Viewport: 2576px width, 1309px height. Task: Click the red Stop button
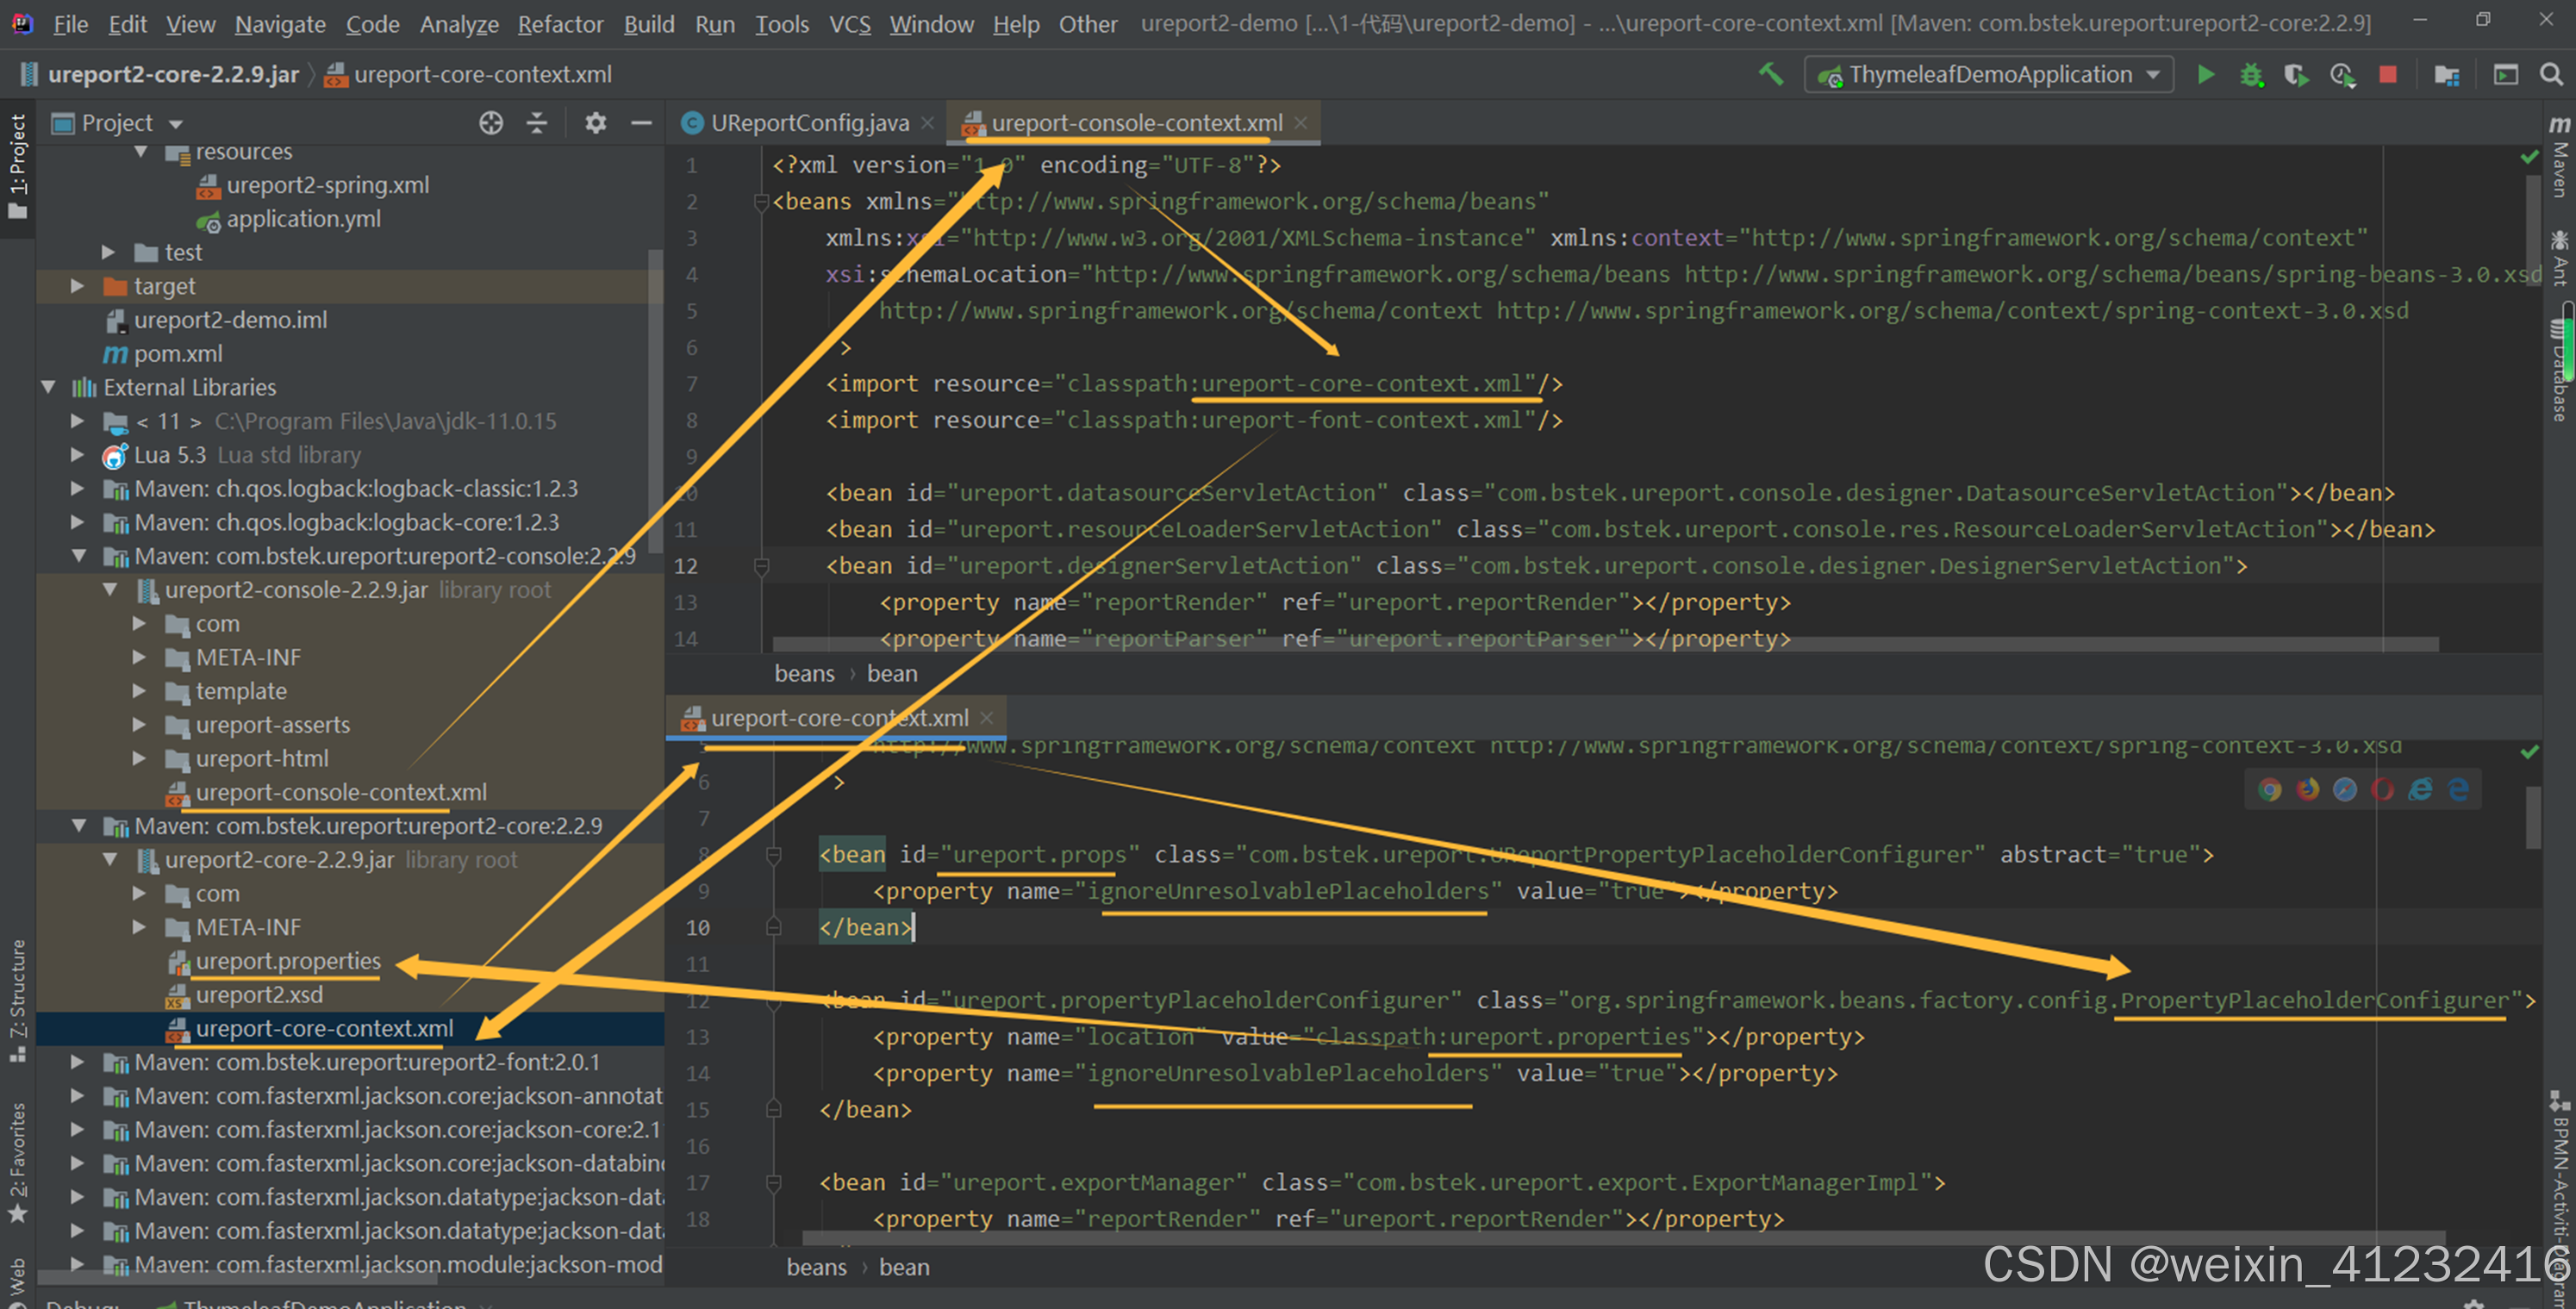click(2388, 75)
